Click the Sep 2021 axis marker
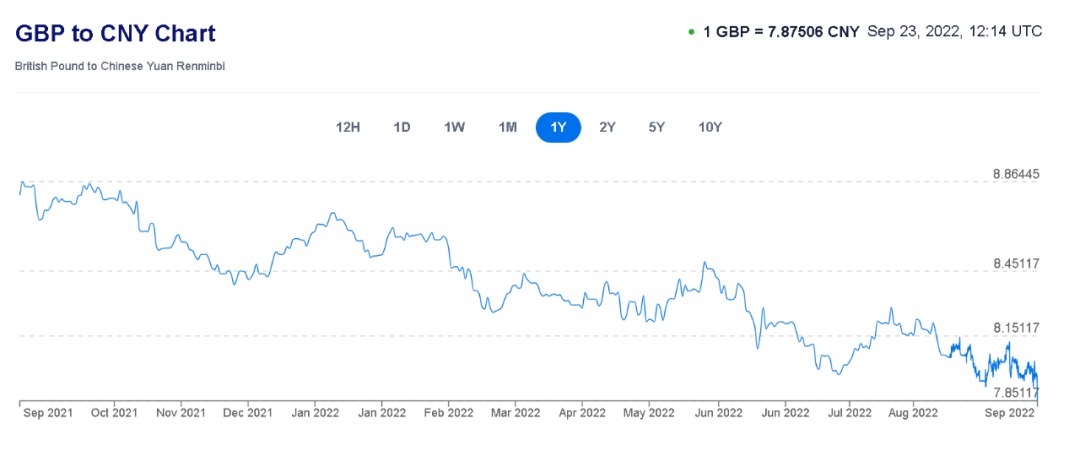1080x456 pixels. [46, 412]
